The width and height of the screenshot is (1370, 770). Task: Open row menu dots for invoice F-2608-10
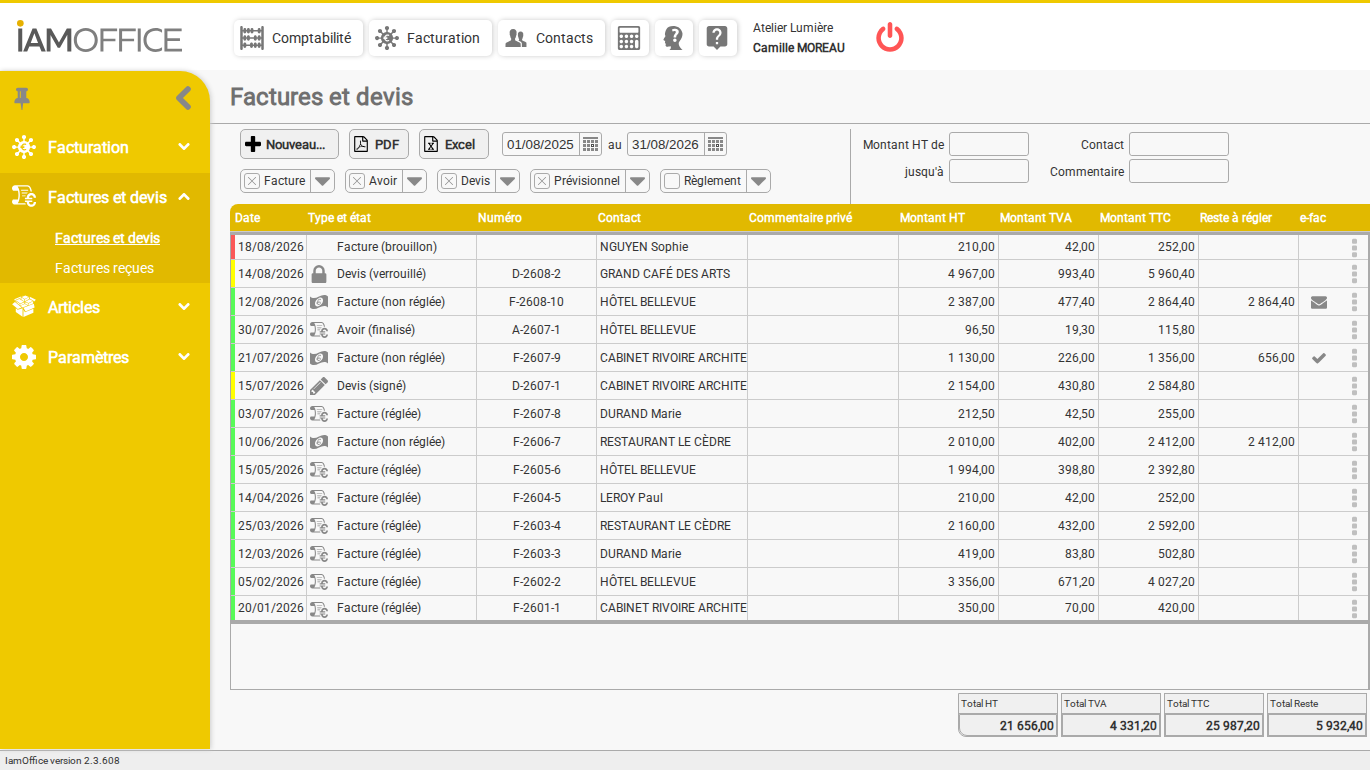click(x=1355, y=301)
